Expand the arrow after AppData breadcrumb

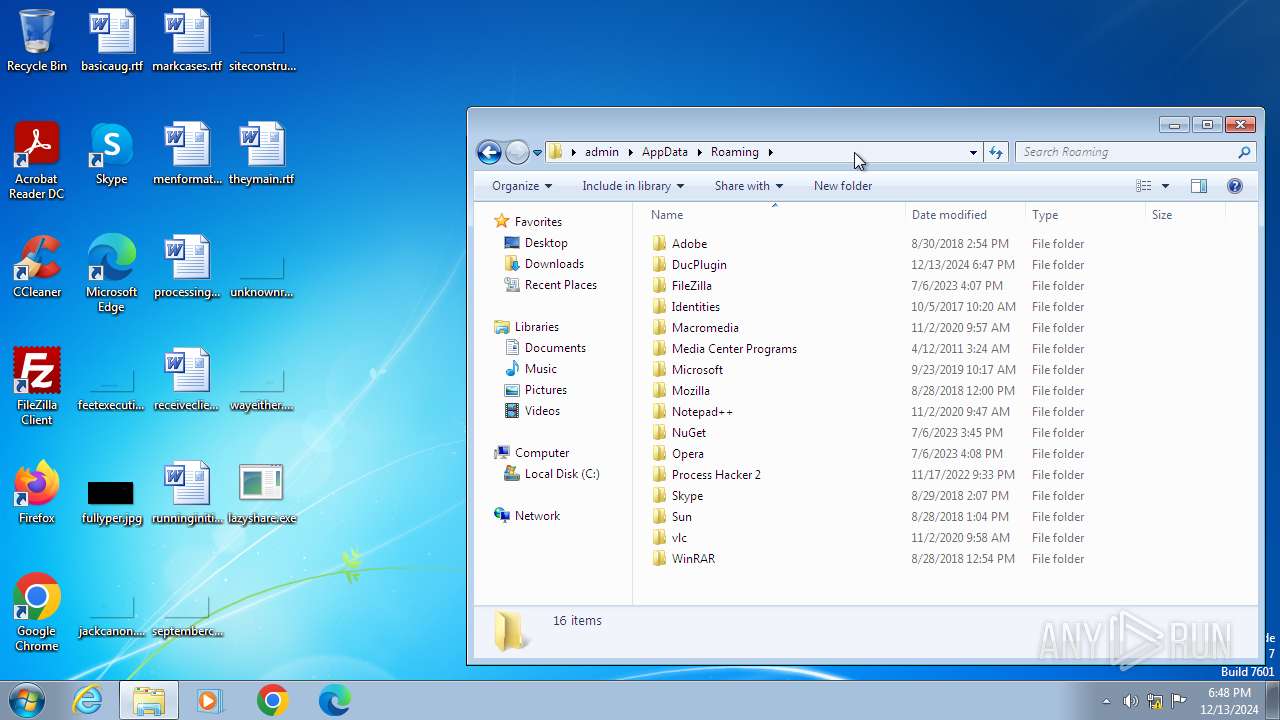tap(700, 152)
